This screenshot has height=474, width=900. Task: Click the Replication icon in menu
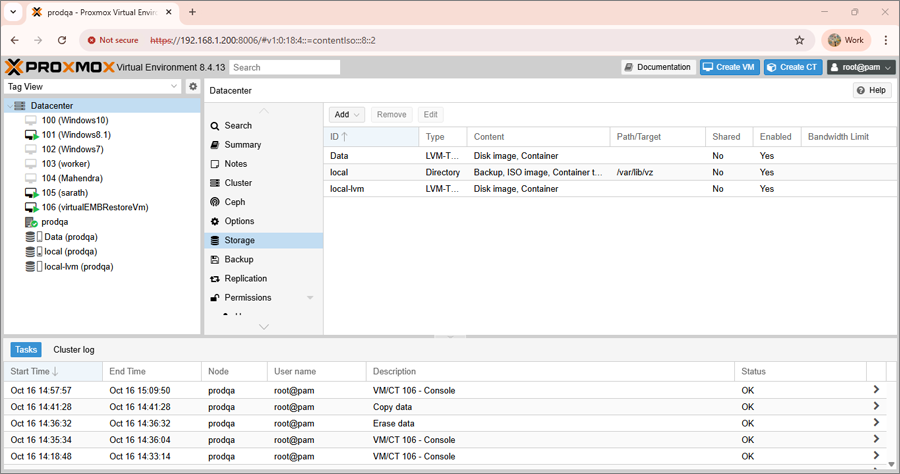(x=215, y=279)
